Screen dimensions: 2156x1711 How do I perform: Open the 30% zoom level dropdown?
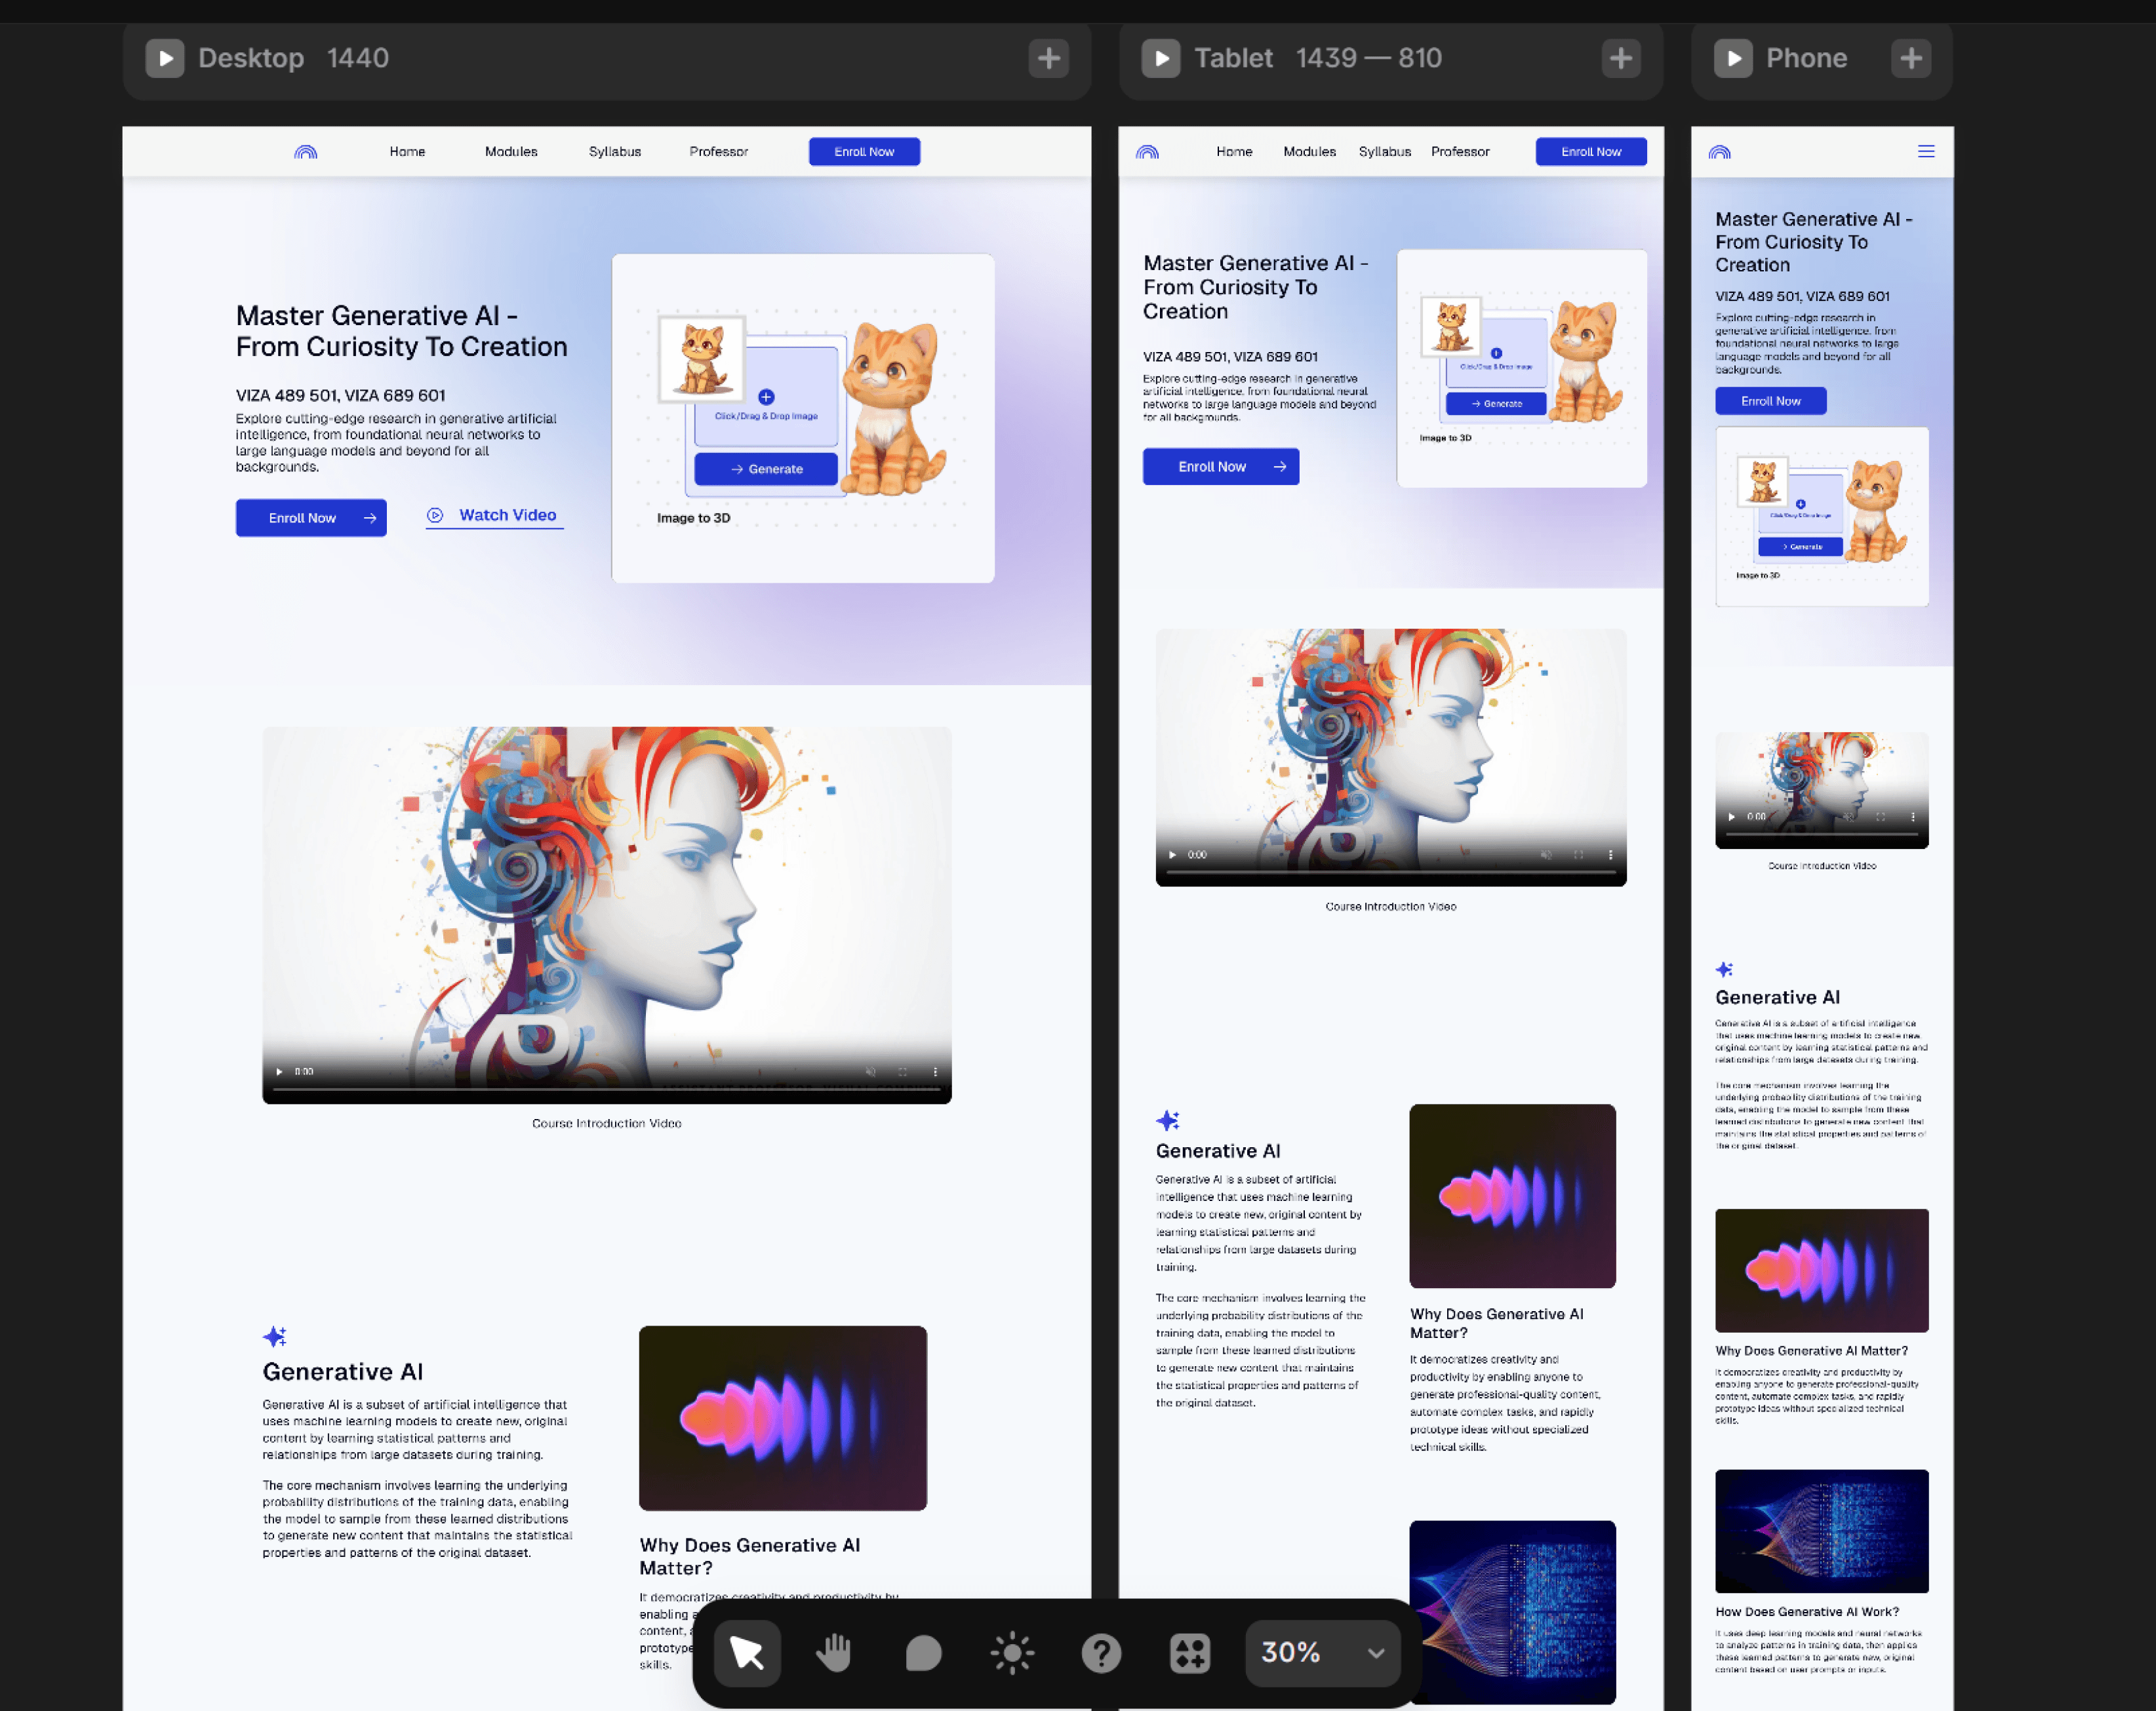(1322, 1653)
